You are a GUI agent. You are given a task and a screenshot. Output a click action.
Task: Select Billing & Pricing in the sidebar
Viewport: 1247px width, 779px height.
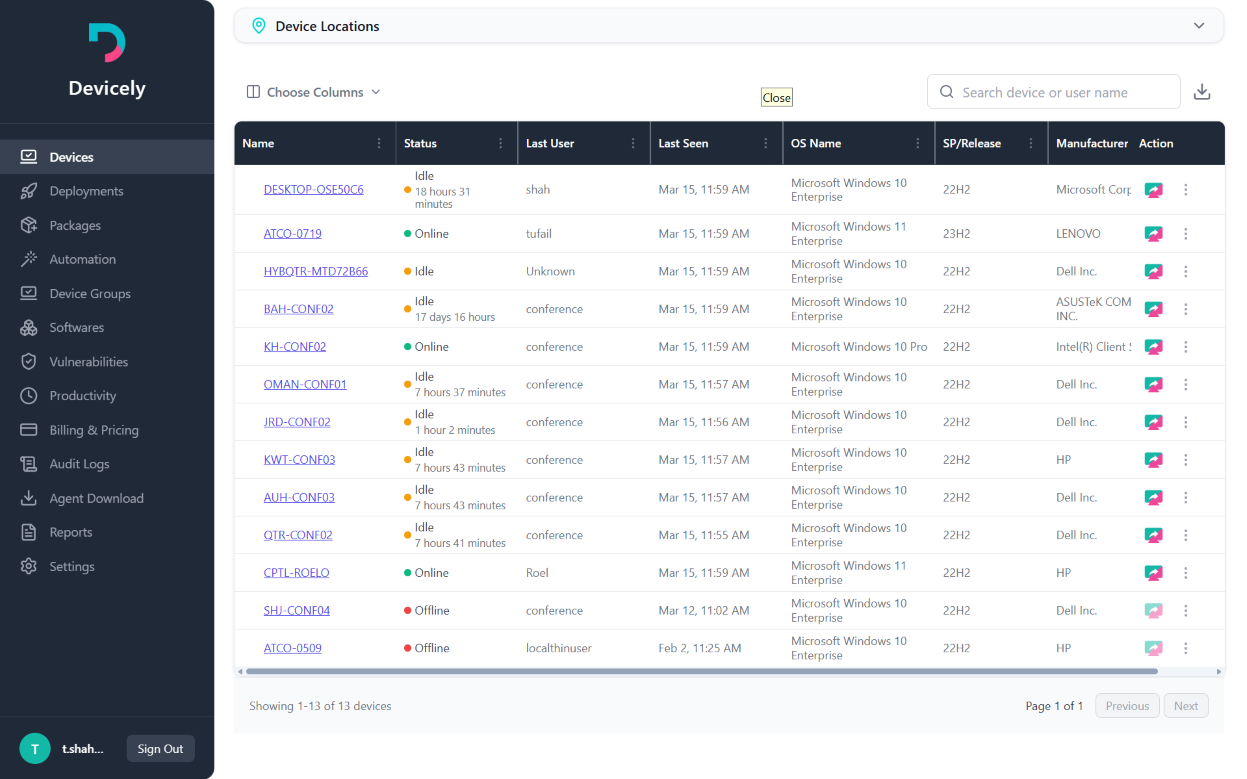pyautogui.click(x=93, y=429)
